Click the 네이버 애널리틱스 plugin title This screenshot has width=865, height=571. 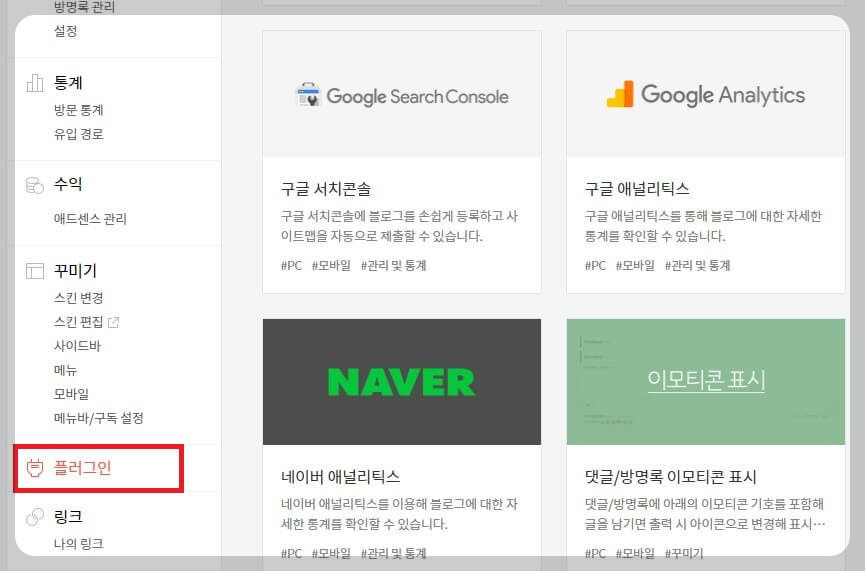[x=340, y=477]
